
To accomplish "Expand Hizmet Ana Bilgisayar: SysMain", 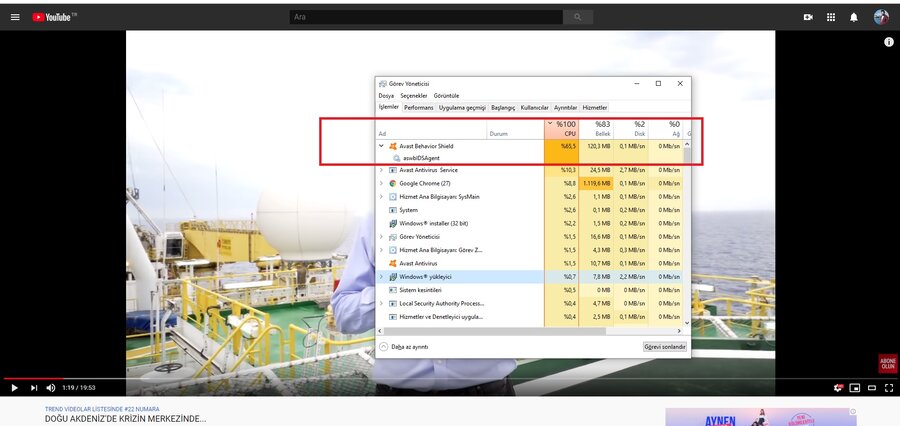I will point(381,196).
